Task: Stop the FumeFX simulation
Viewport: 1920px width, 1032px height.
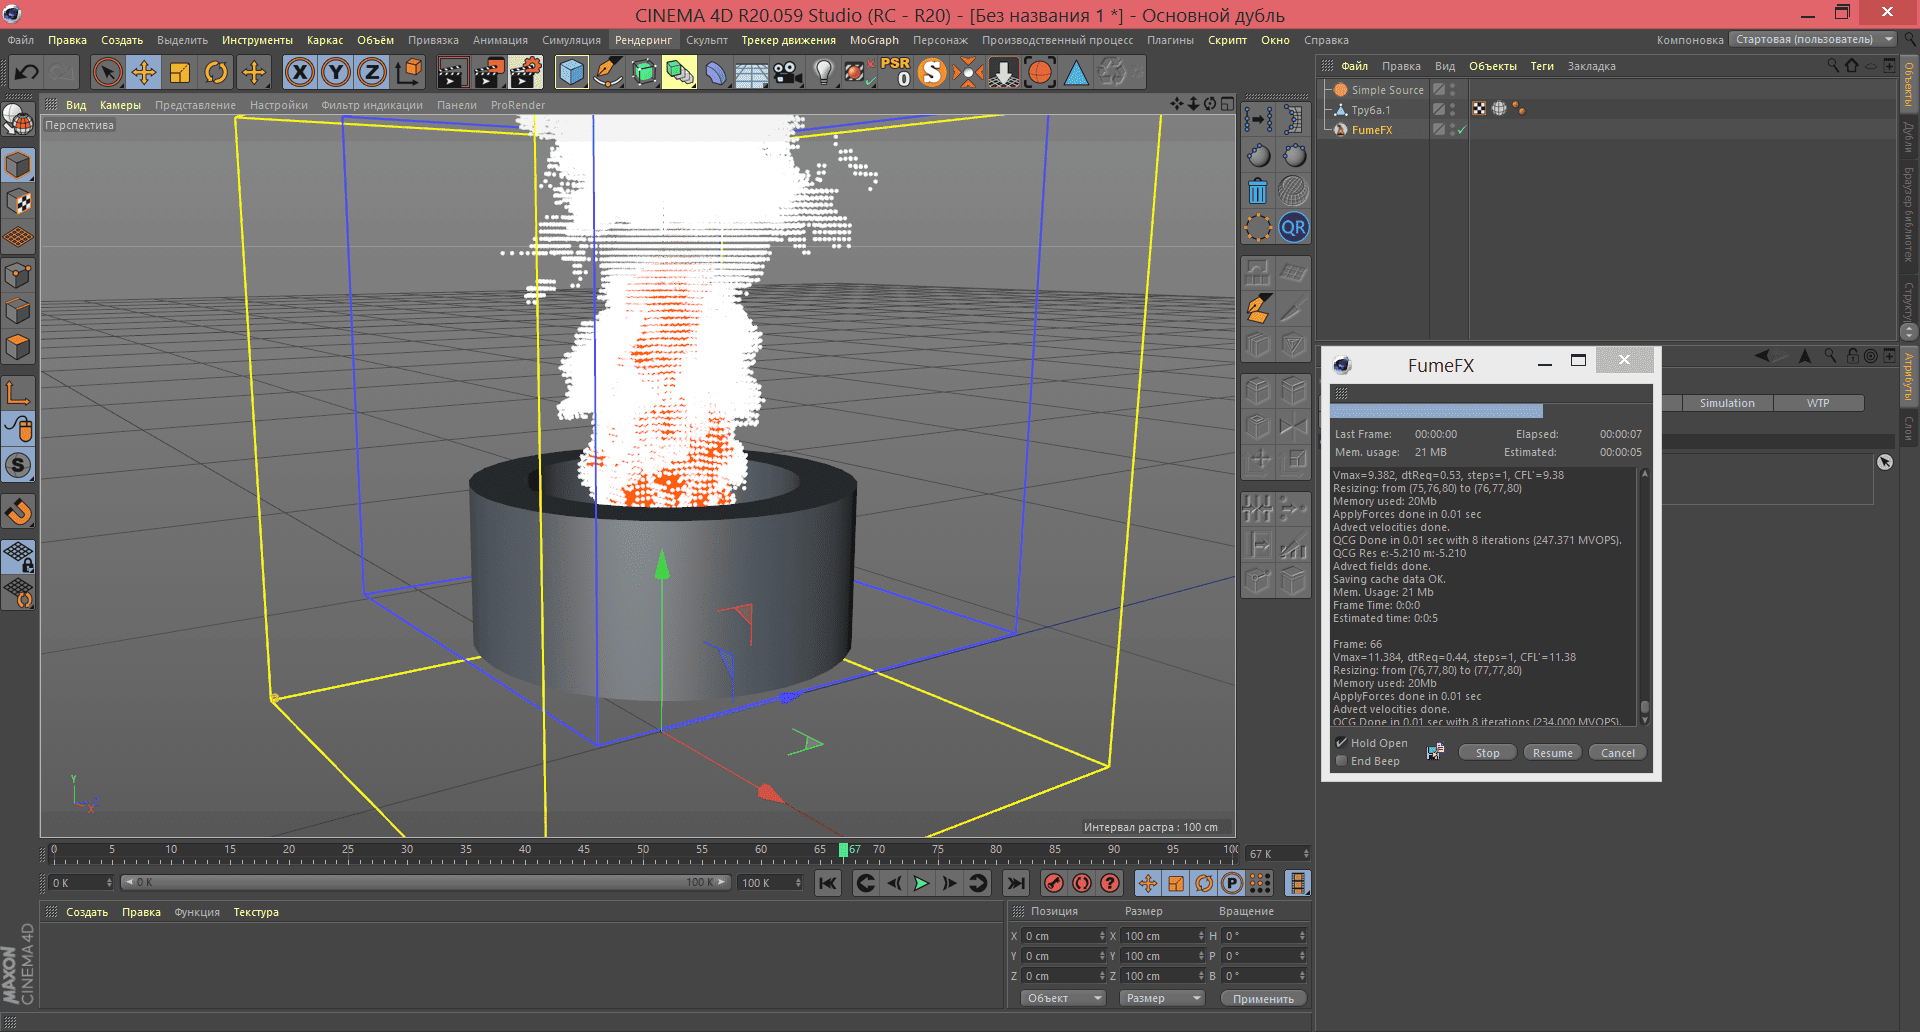Action: pyautogui.click(x=1487, y=753)
